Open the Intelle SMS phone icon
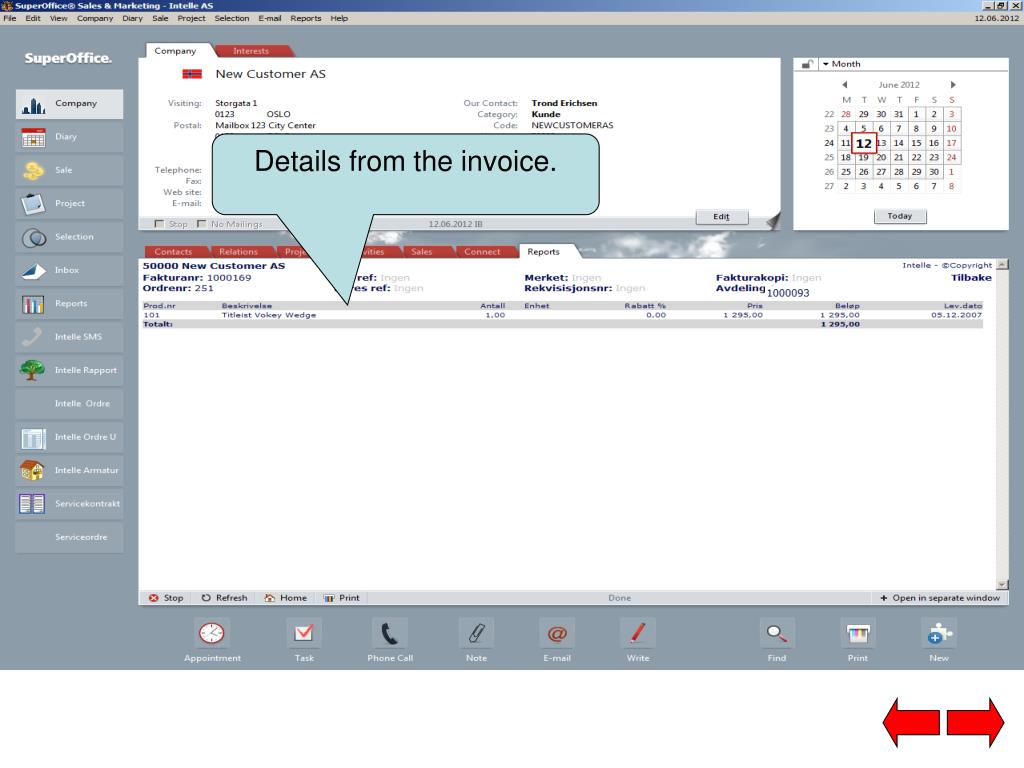Image resolution: width=1024 pixels, height=768 pixels. point(33,337)
